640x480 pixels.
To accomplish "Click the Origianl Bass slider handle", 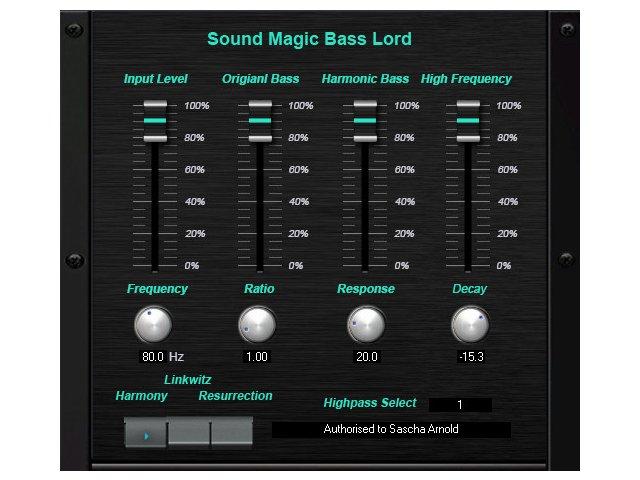I will tap(260, 121).
